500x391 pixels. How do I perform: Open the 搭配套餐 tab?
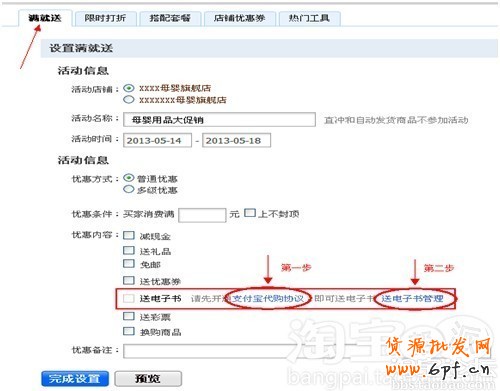170,18
